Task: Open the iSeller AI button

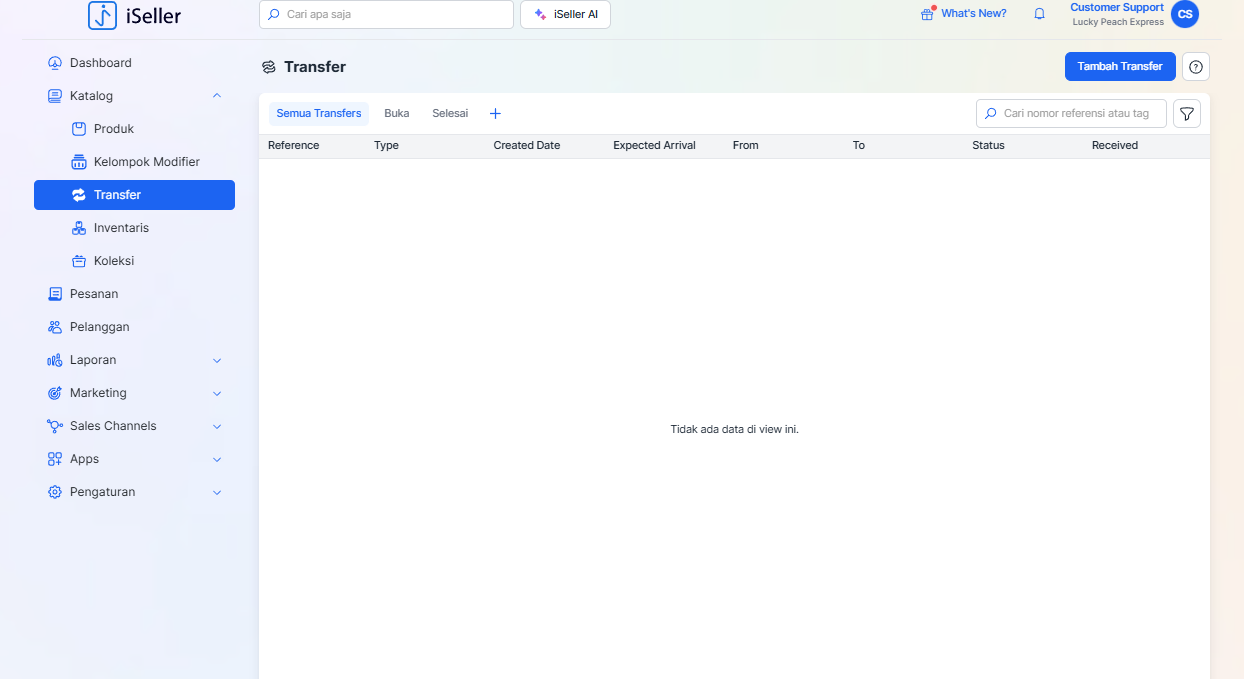Action: point(565,15)
